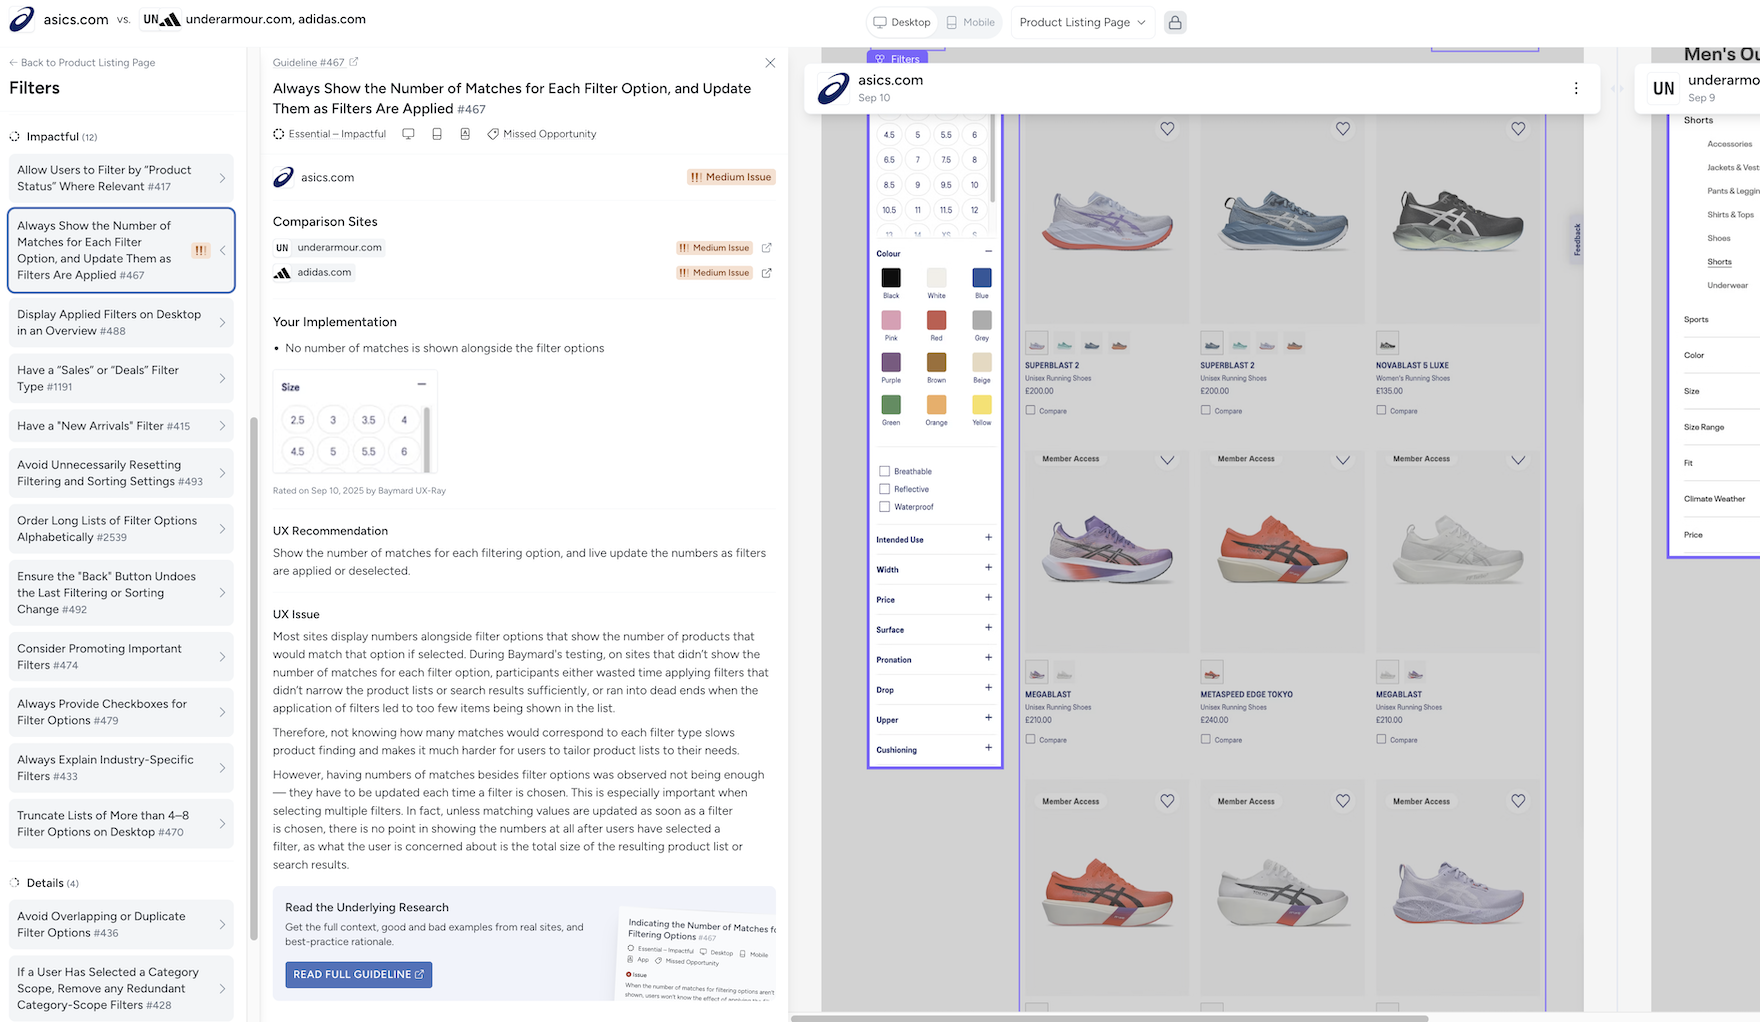Viewport: 1760px width, 1022px height.
Task: Open the asics.com three-dot options menu
Action: pyautogui.click(x=1576, y=88)
